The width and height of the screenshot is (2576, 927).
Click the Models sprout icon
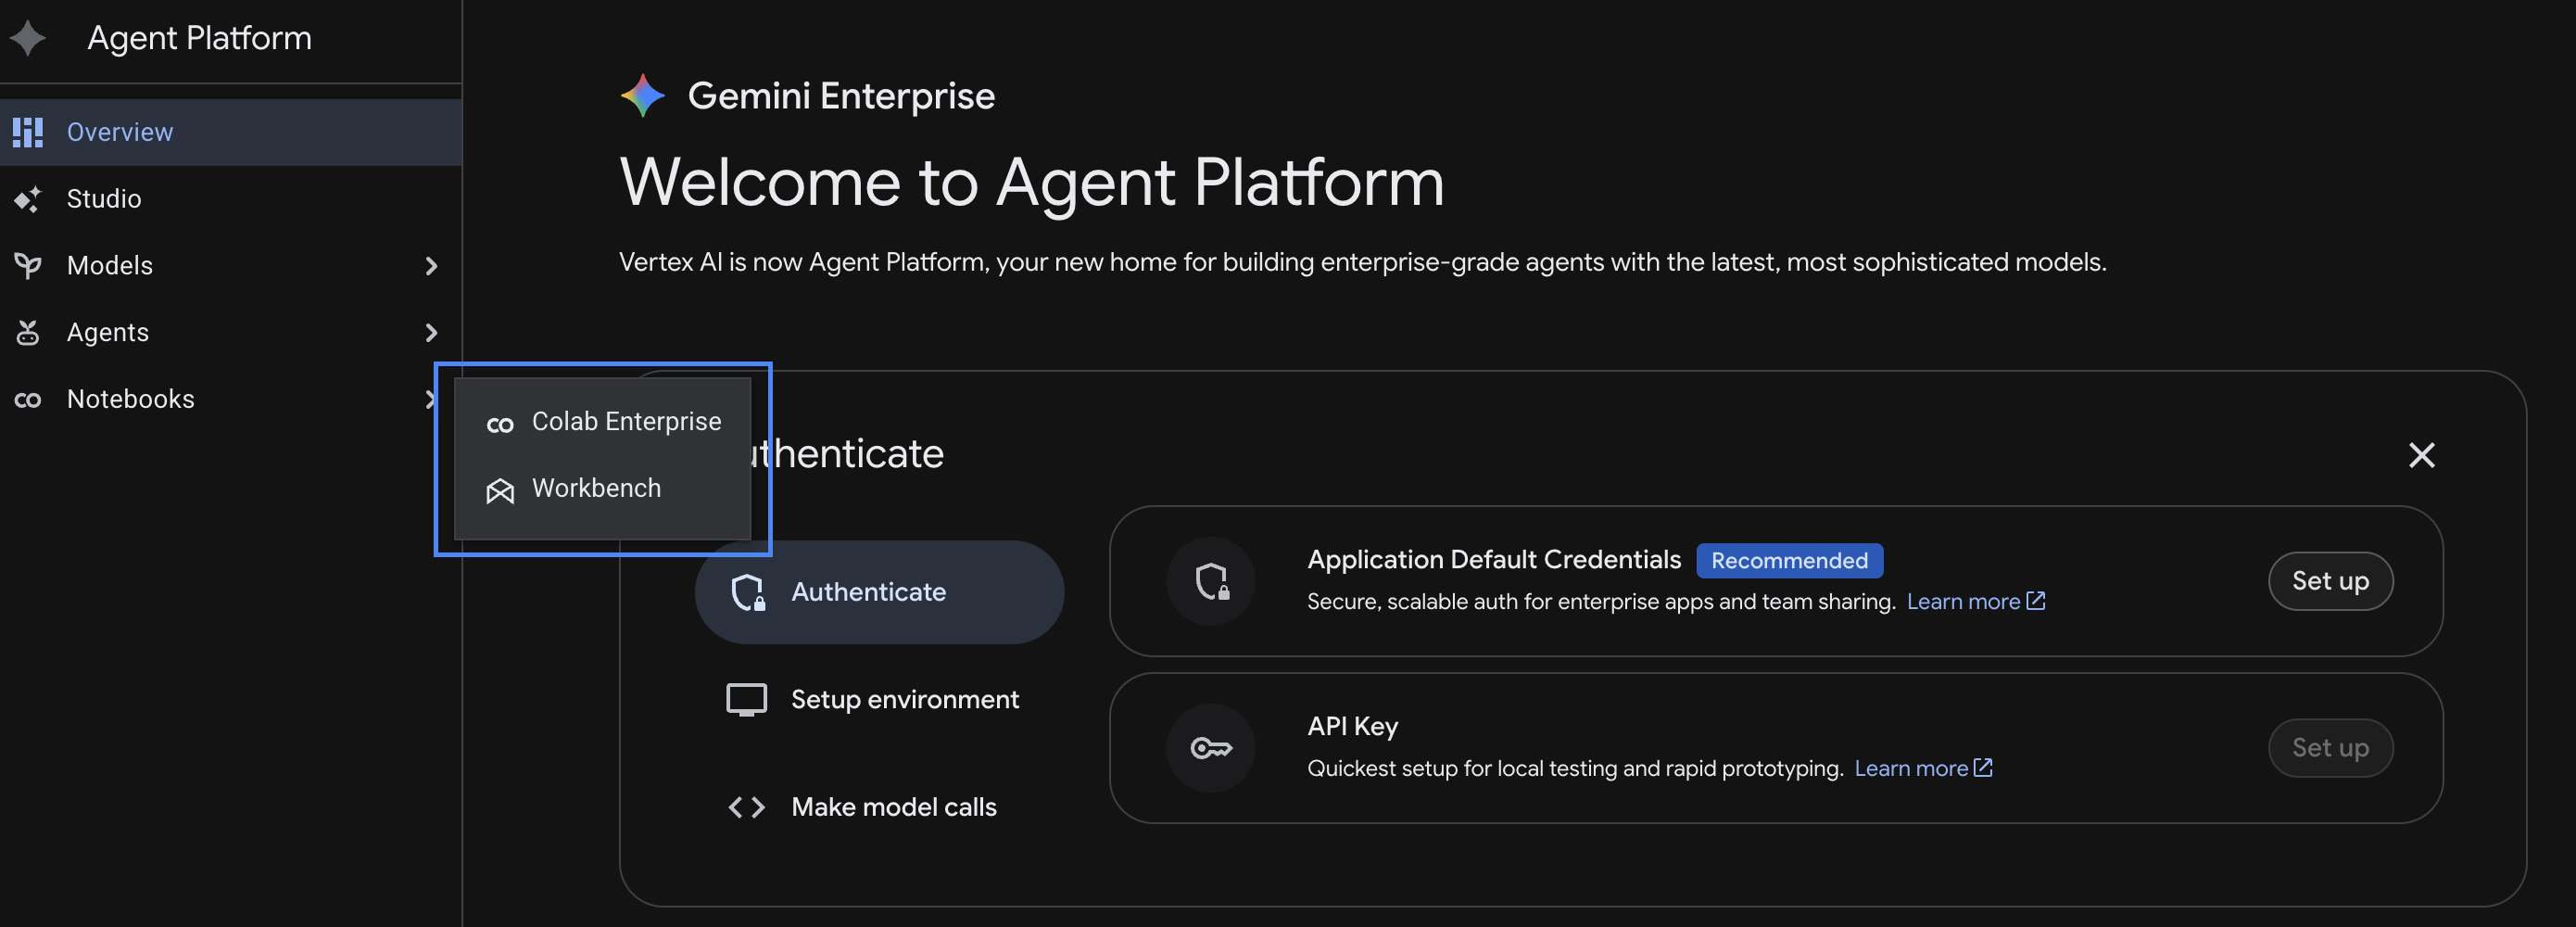[x=28, y=265]
